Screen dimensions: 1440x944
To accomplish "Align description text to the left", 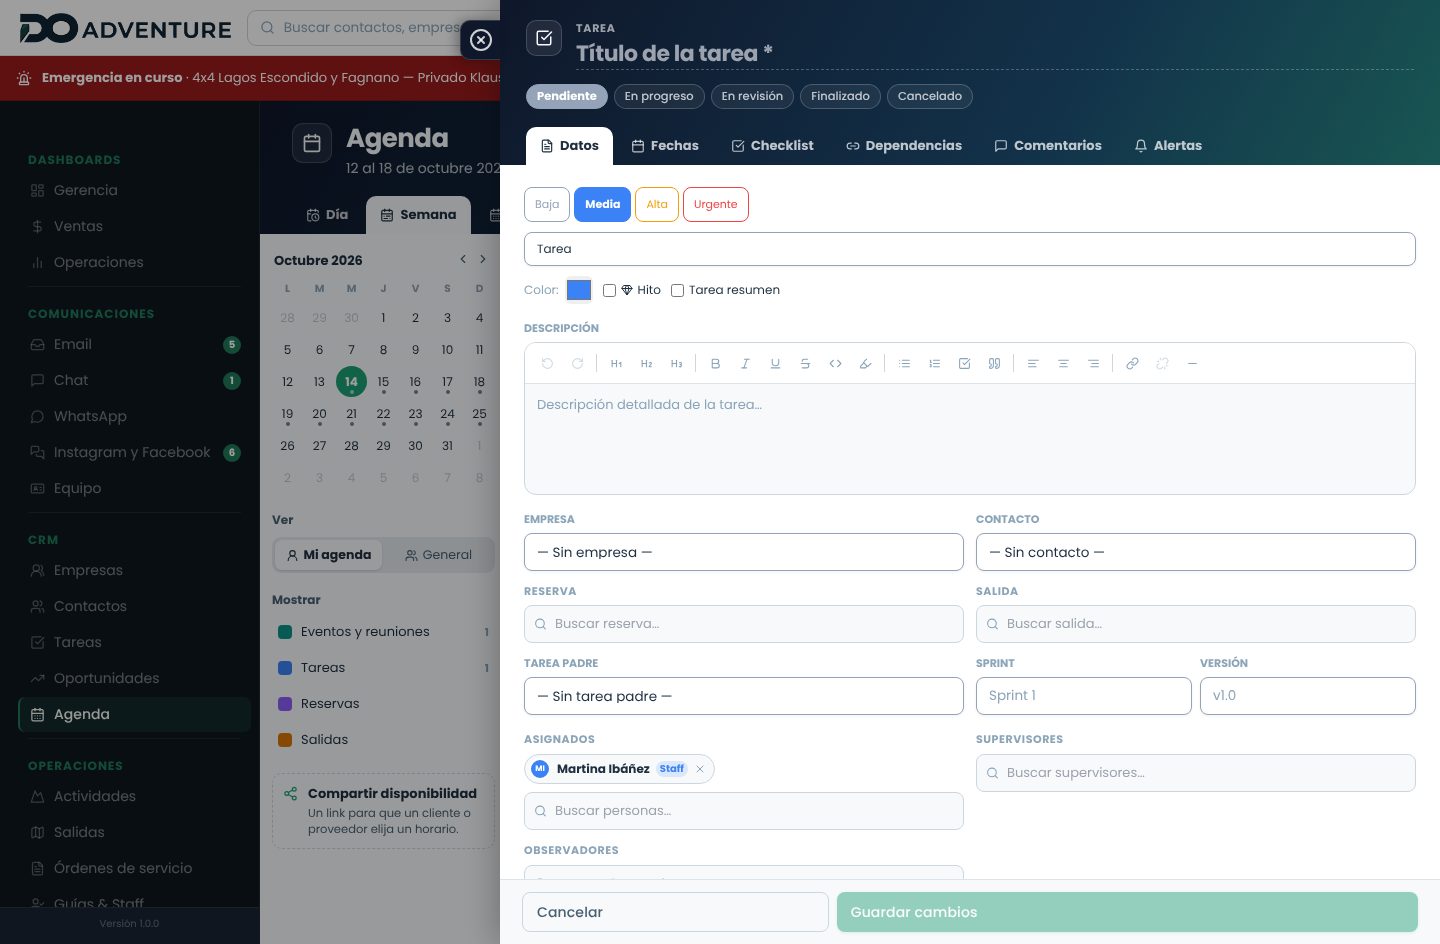I will click(1033, 364).
